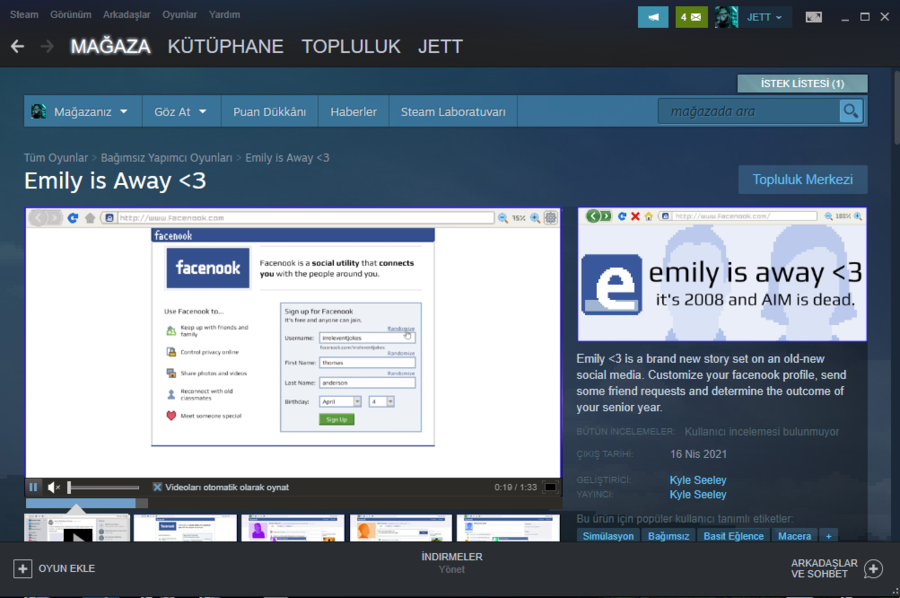Image resolution: width=900 pixels, height=598 pixels.
Task: Open the Steam menu
Action: (x=24, y=14)
